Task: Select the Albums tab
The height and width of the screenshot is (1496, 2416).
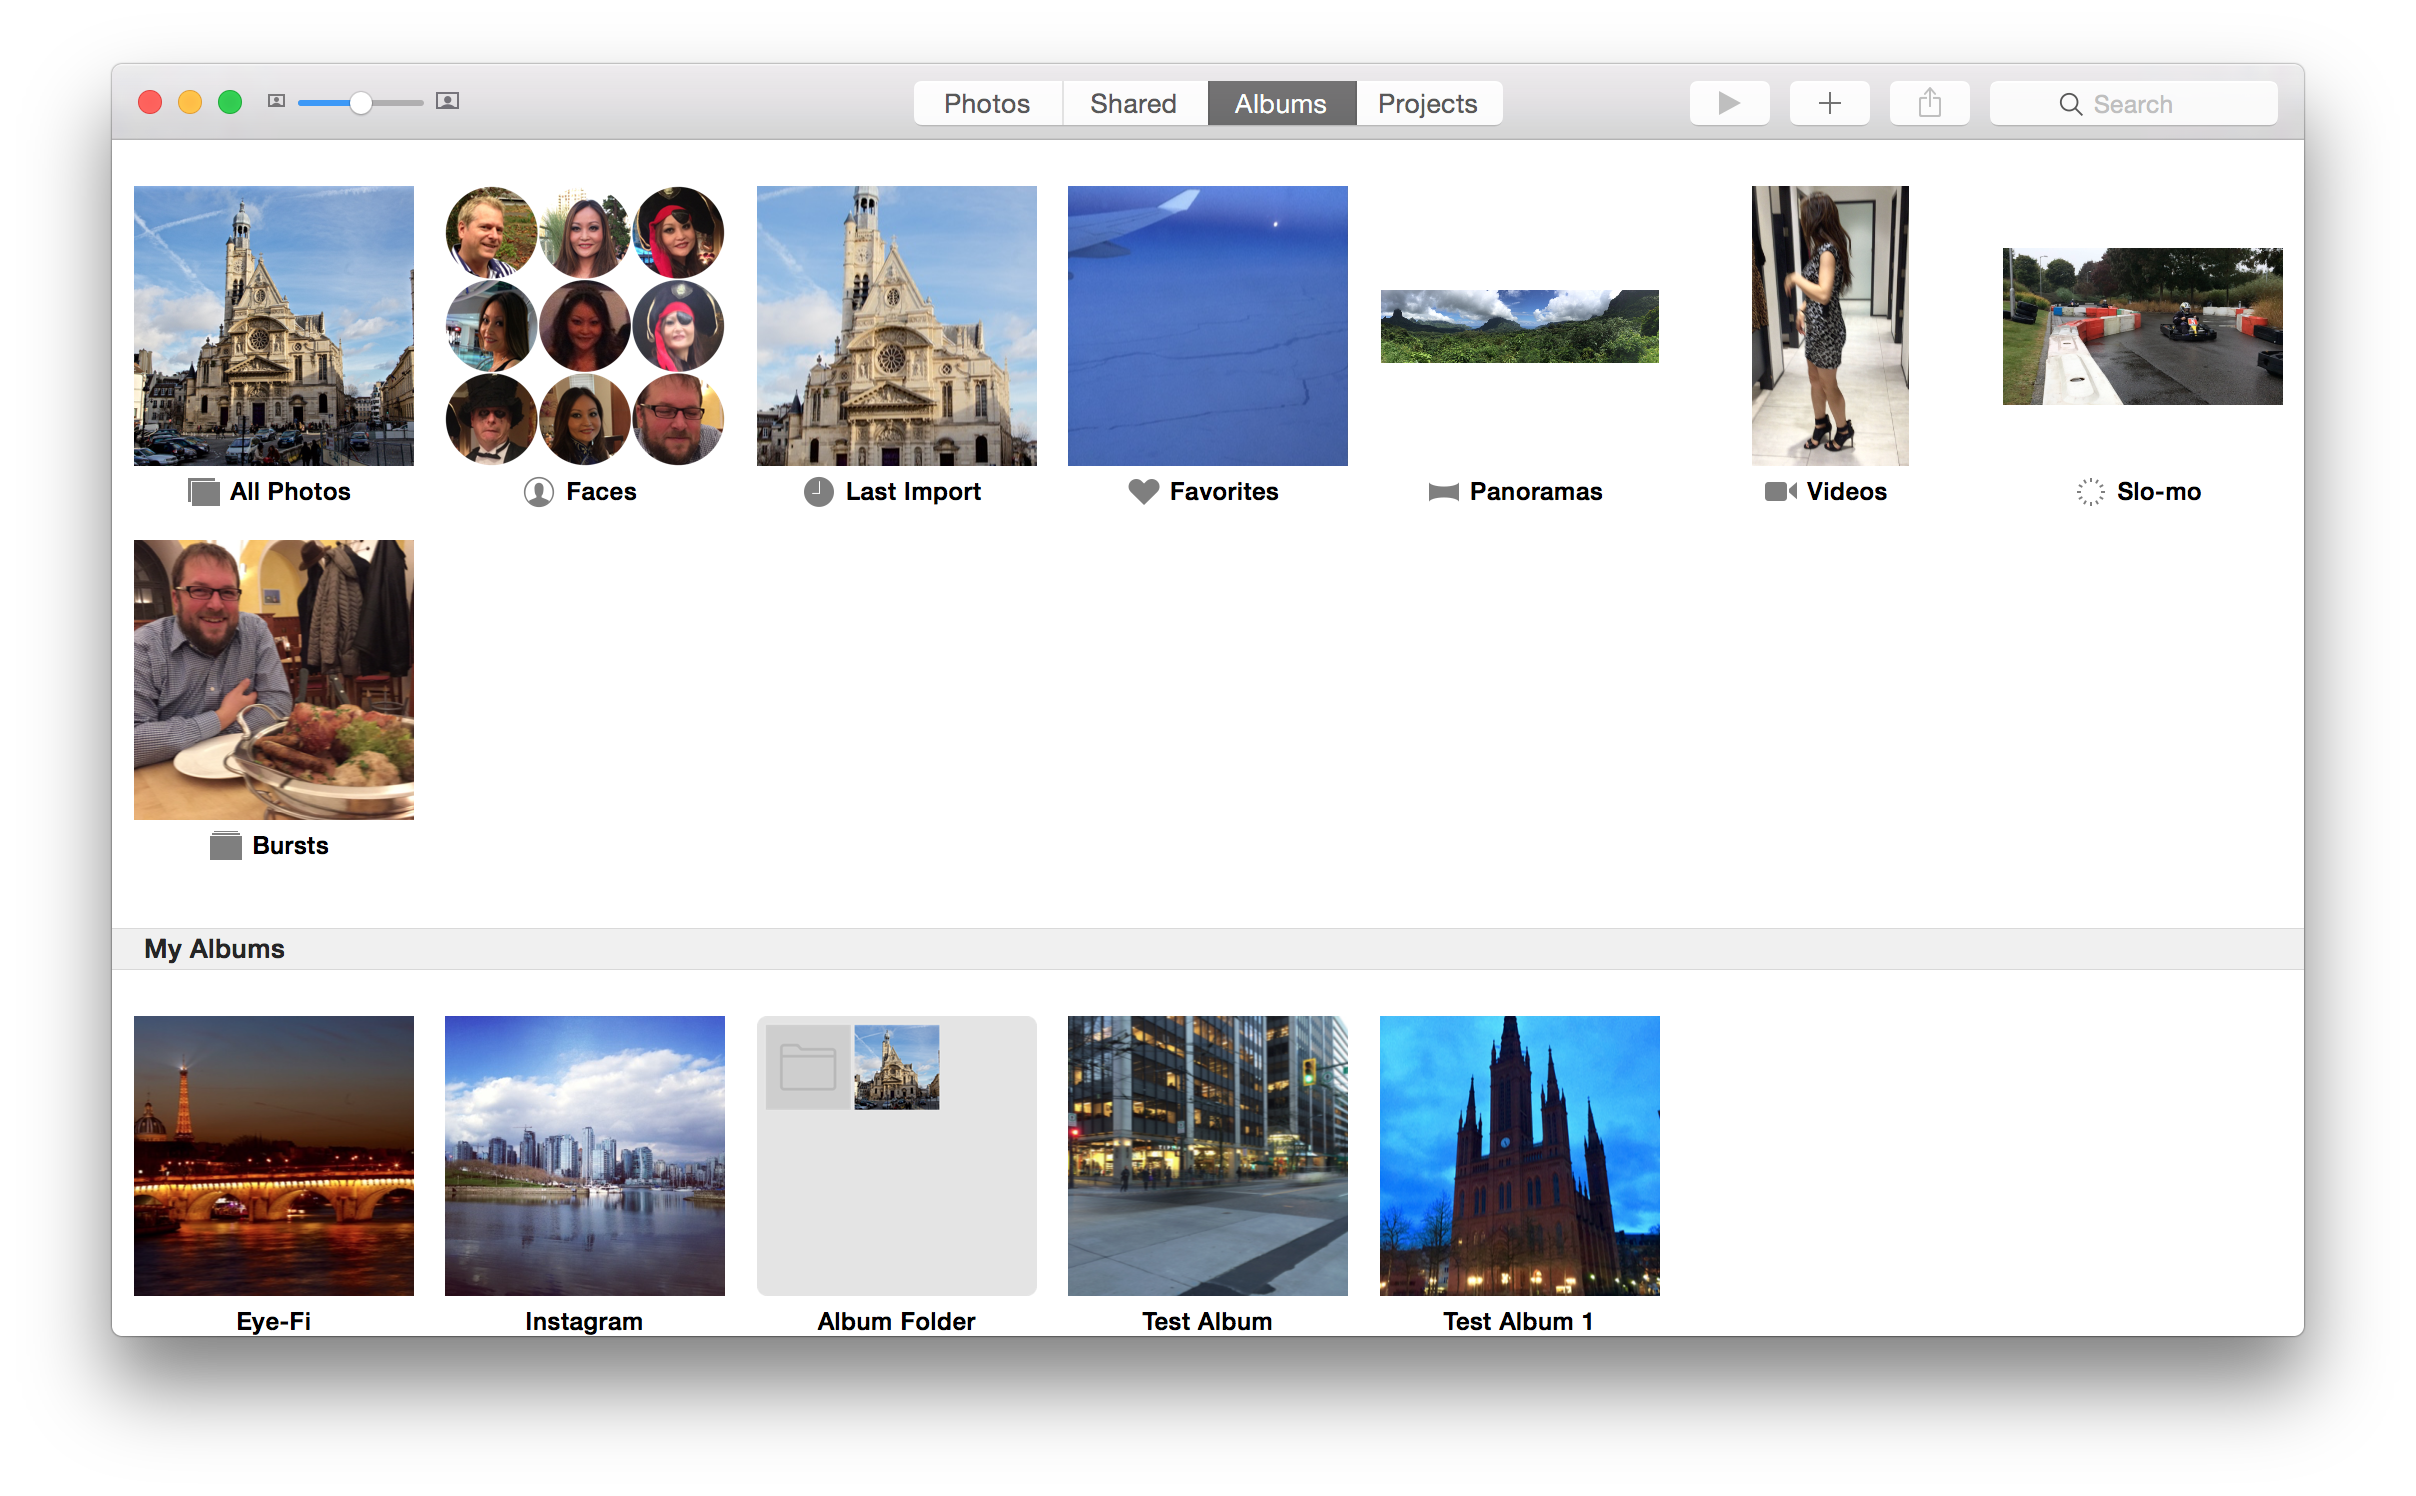Action: coord(1281,103)
